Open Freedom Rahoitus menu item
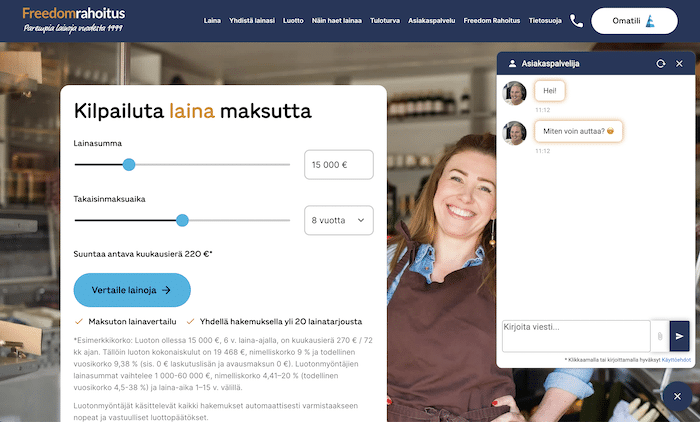 pyautogui.click(x=492, y=21)
